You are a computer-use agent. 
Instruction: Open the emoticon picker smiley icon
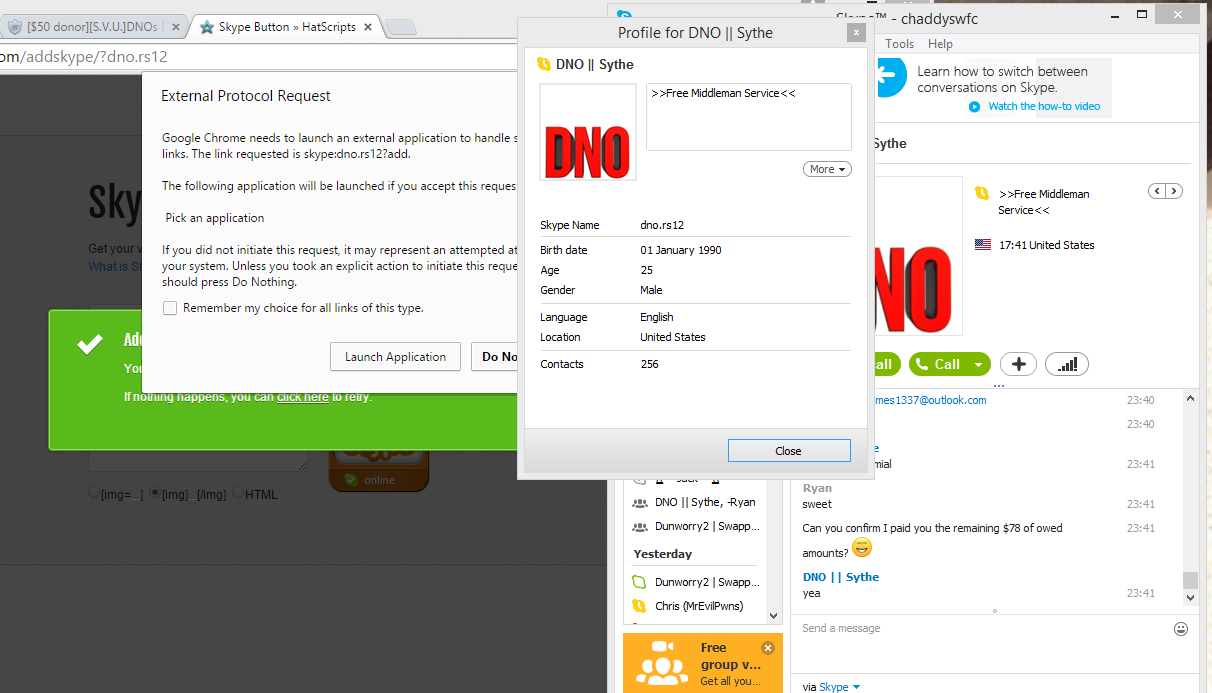tap(1181, 629)
